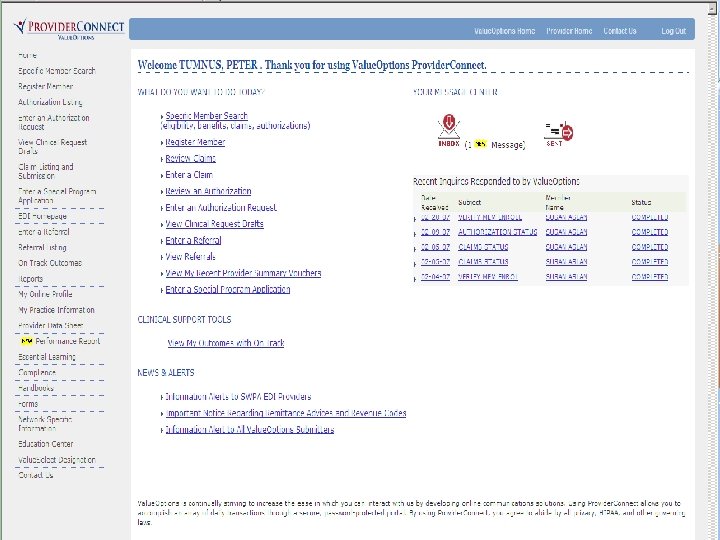Open notice regarding Remittance Advices and Revenue Codes
Screen dimensions: 720x540
pos(286,413)
